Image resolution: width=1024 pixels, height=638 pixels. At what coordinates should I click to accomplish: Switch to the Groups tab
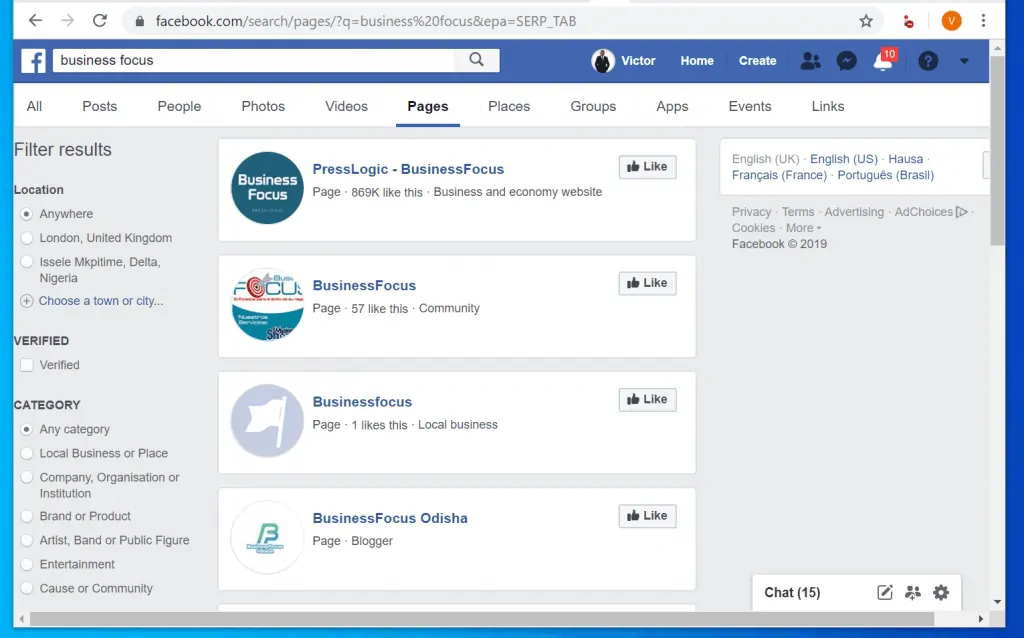coord(592,106)
